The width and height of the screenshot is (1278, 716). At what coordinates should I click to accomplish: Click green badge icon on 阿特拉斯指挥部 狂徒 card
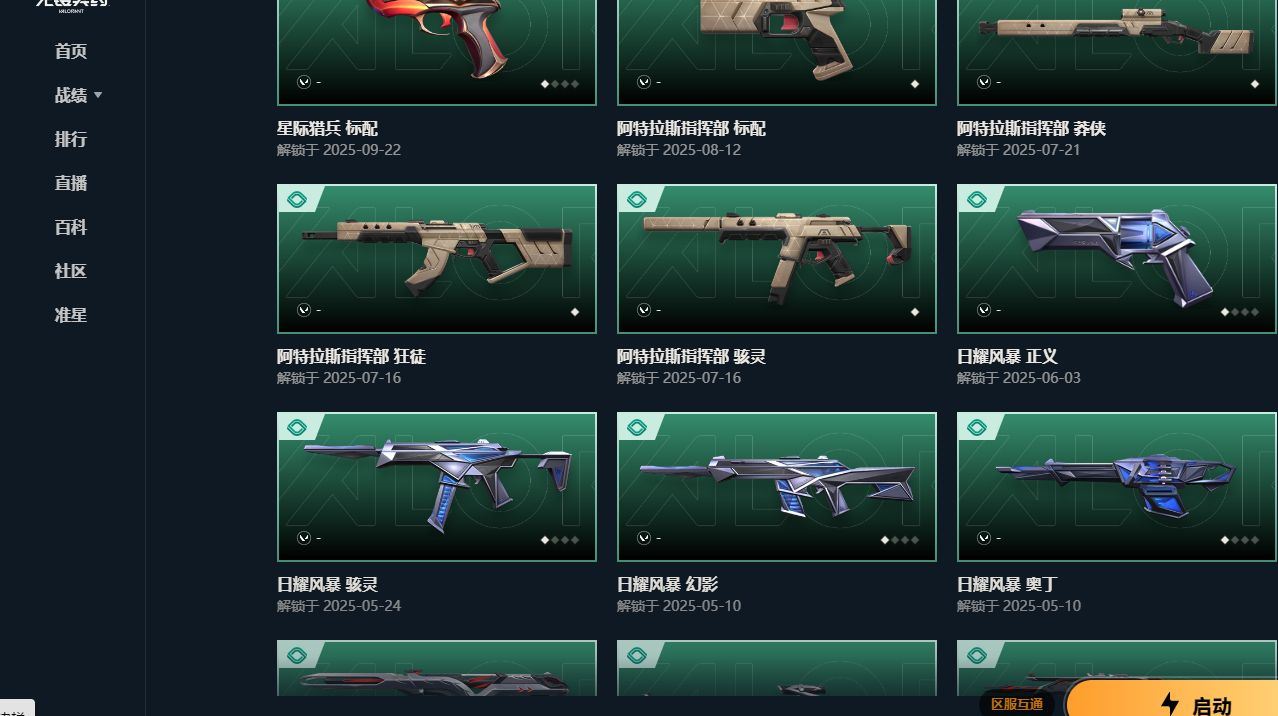click(297, 200)
